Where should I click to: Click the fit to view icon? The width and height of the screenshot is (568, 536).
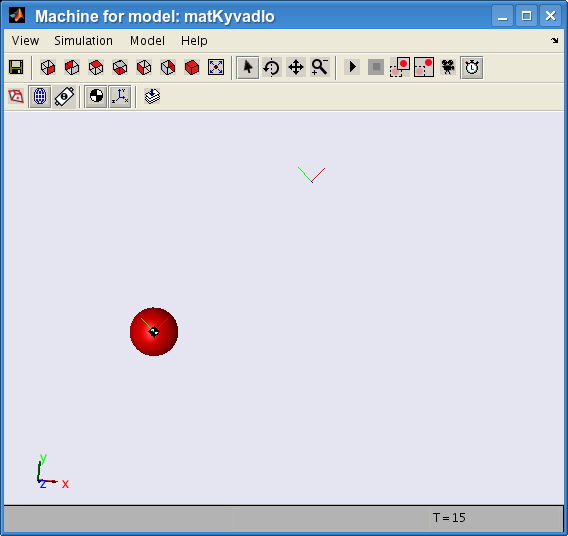216,67
